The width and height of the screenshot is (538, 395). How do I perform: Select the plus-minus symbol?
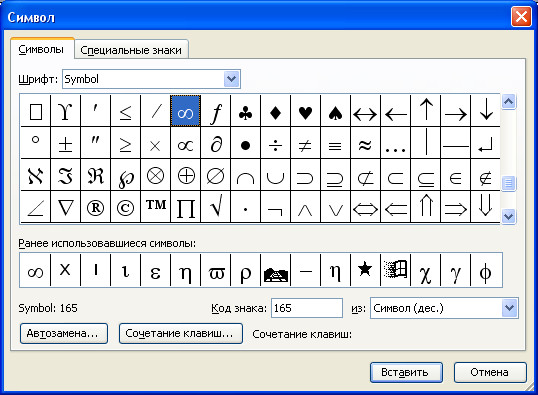(x=66, y=143)
